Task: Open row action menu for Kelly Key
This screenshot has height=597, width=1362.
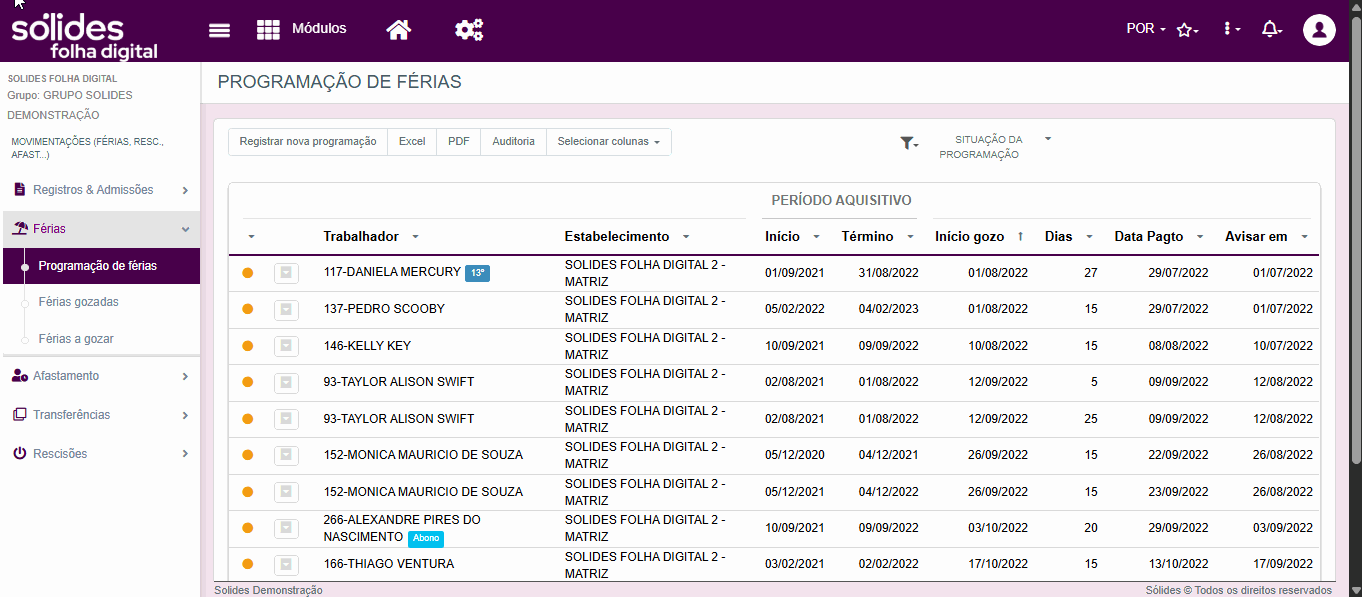Action: point(286,346)
